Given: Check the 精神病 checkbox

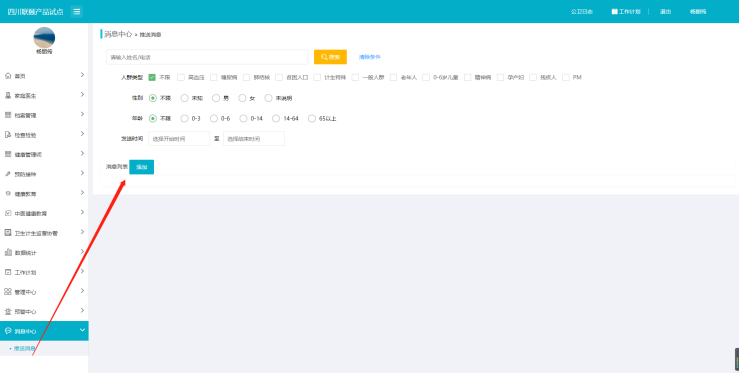Looking at the screenshot, I should click(x=468, y=77).
